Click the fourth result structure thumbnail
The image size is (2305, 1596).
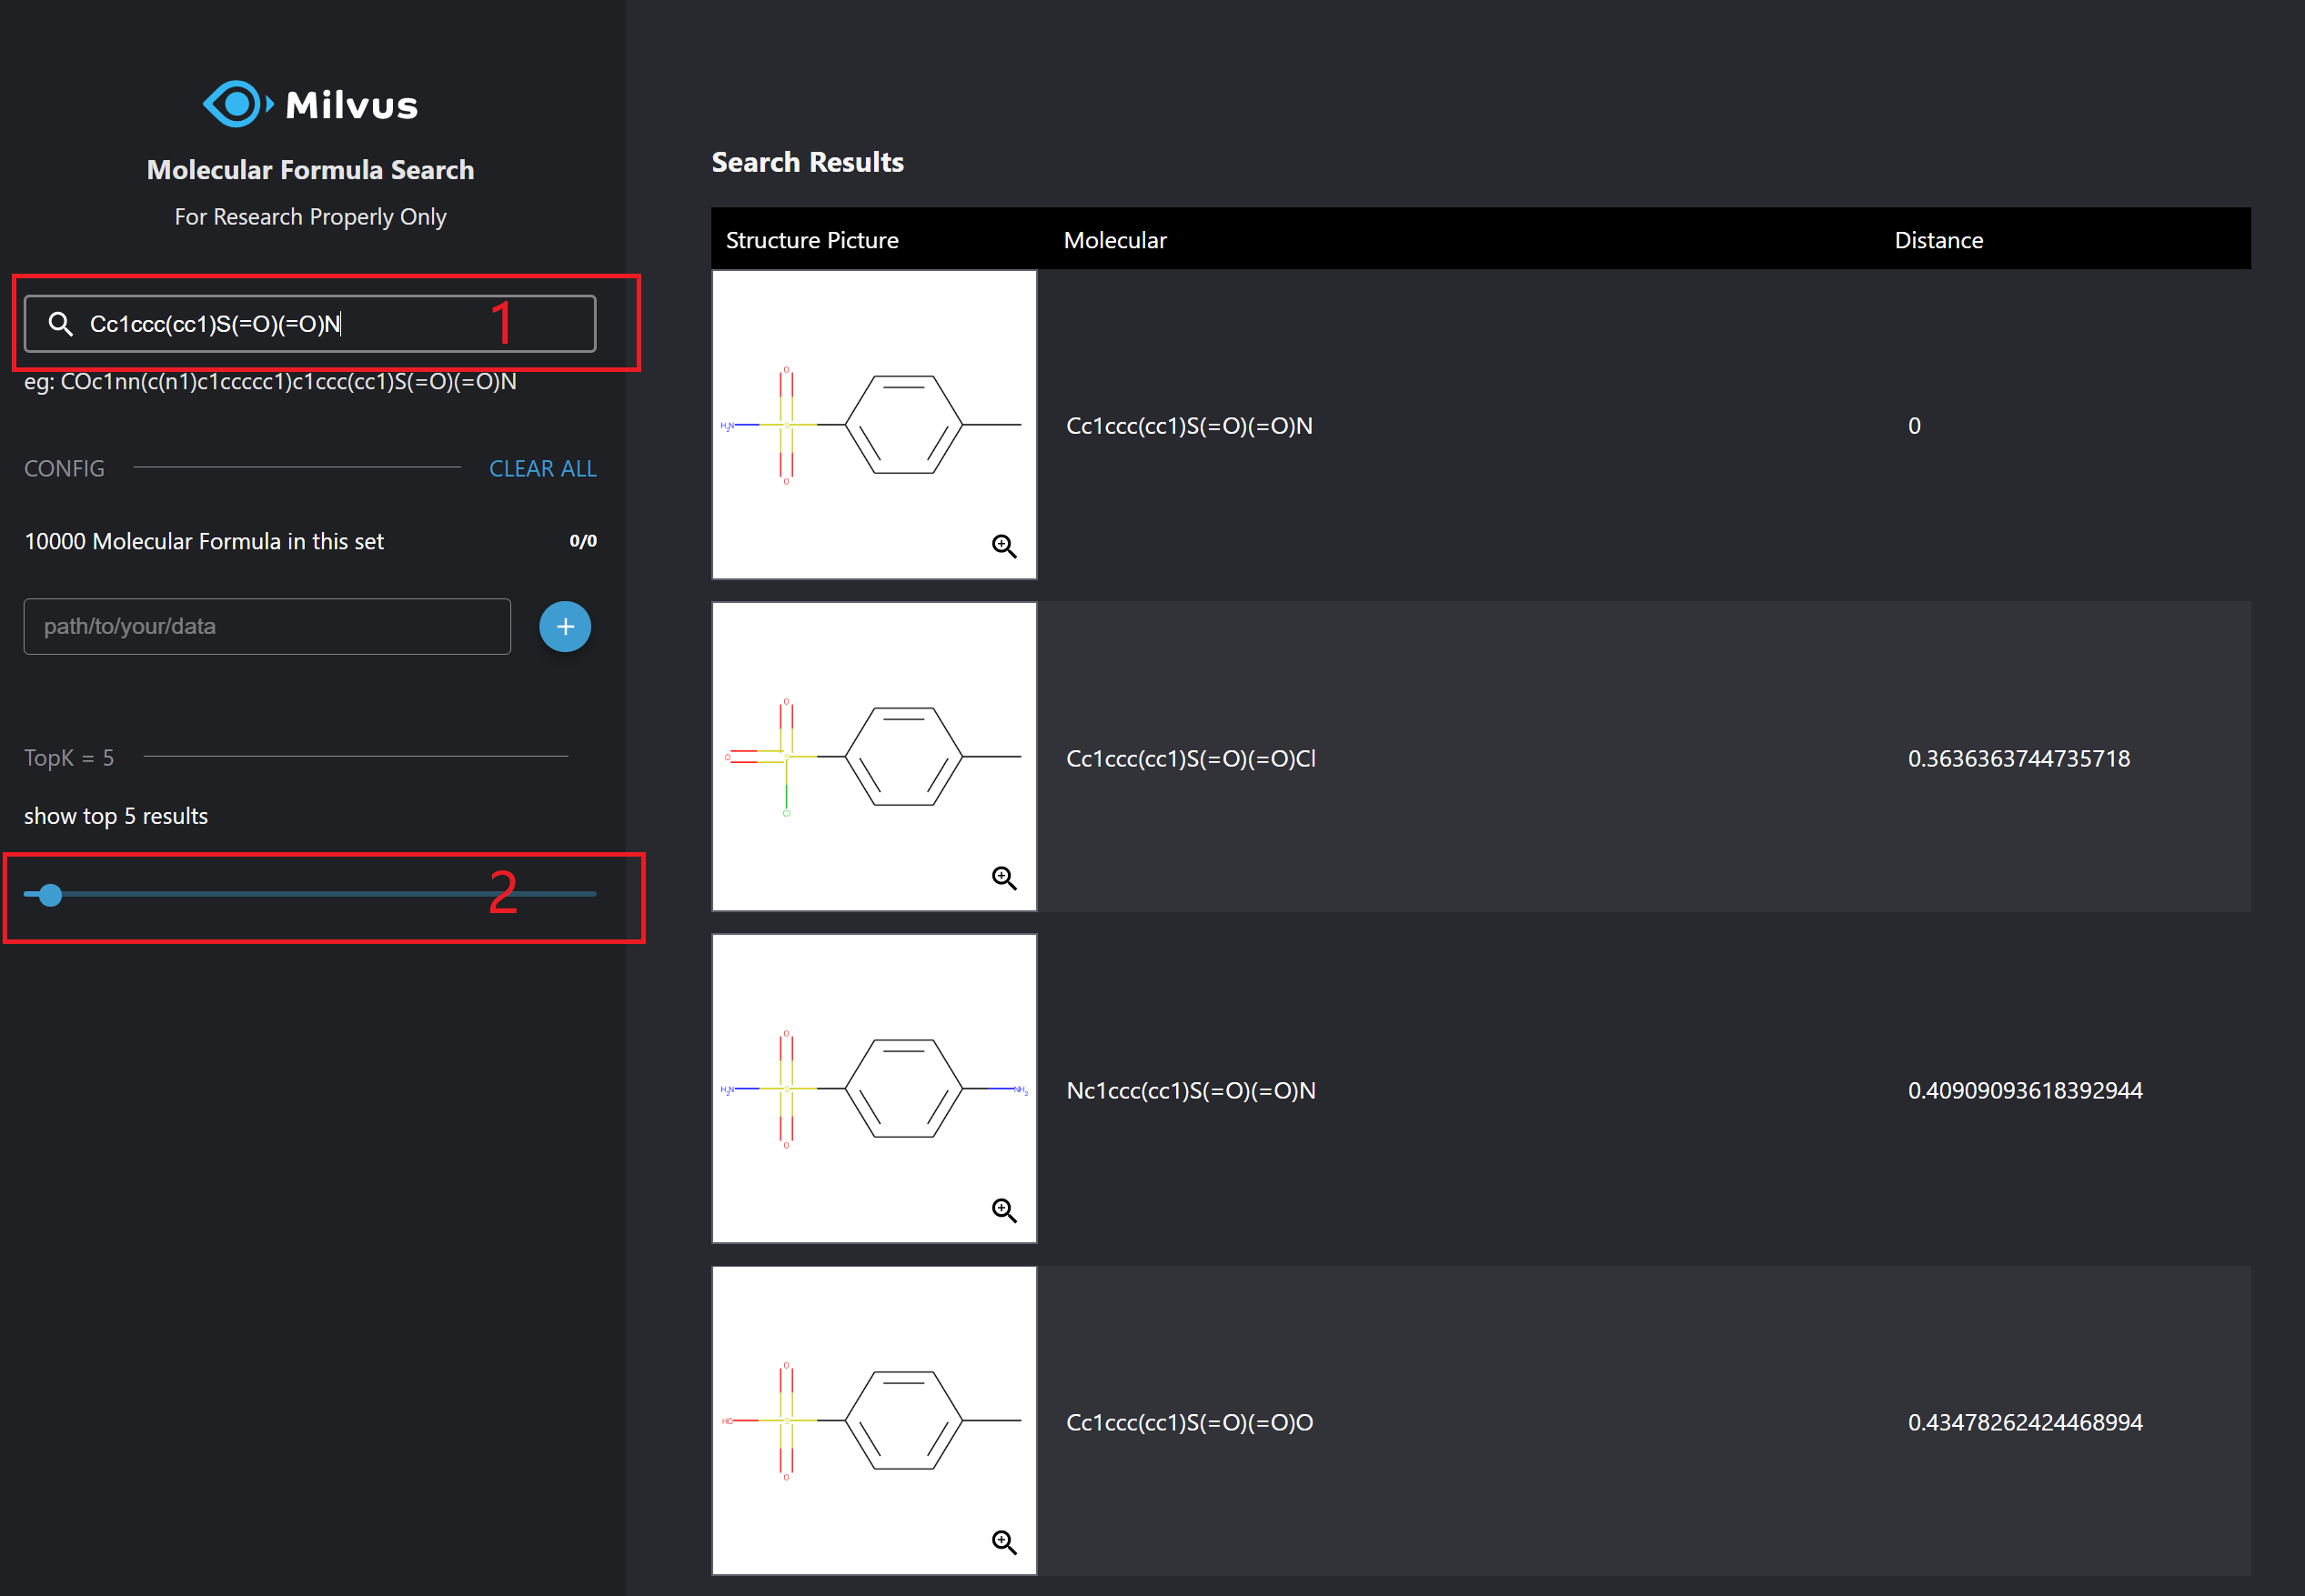[x=873, y=1421]
